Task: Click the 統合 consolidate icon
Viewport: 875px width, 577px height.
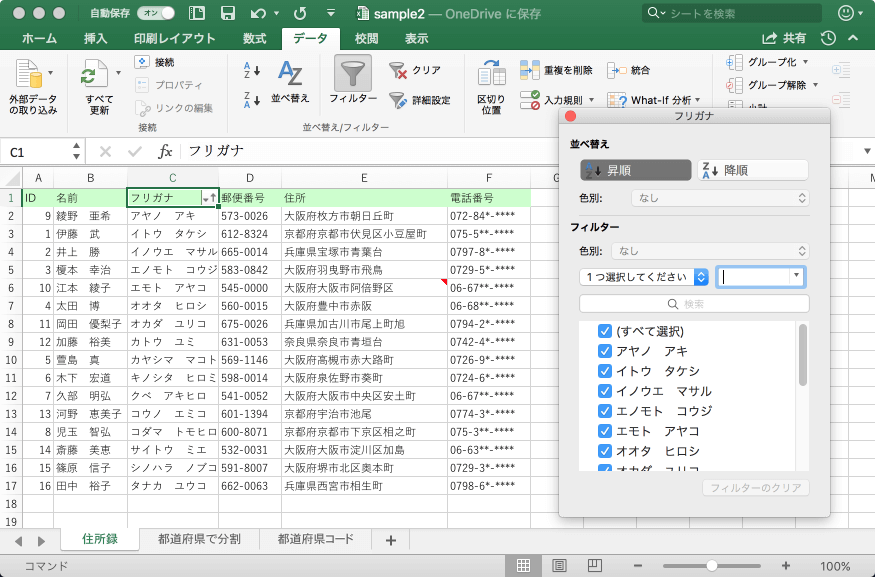Action: [617, 70]
